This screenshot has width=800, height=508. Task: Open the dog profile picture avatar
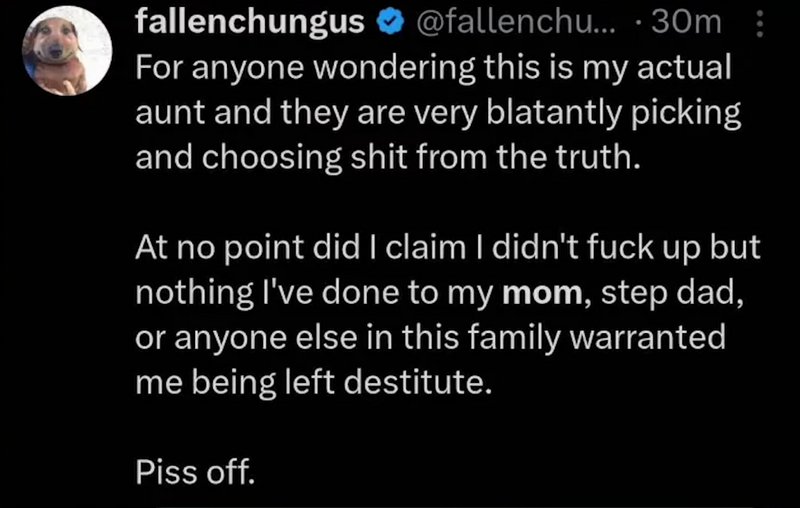(x=67, y=51)
